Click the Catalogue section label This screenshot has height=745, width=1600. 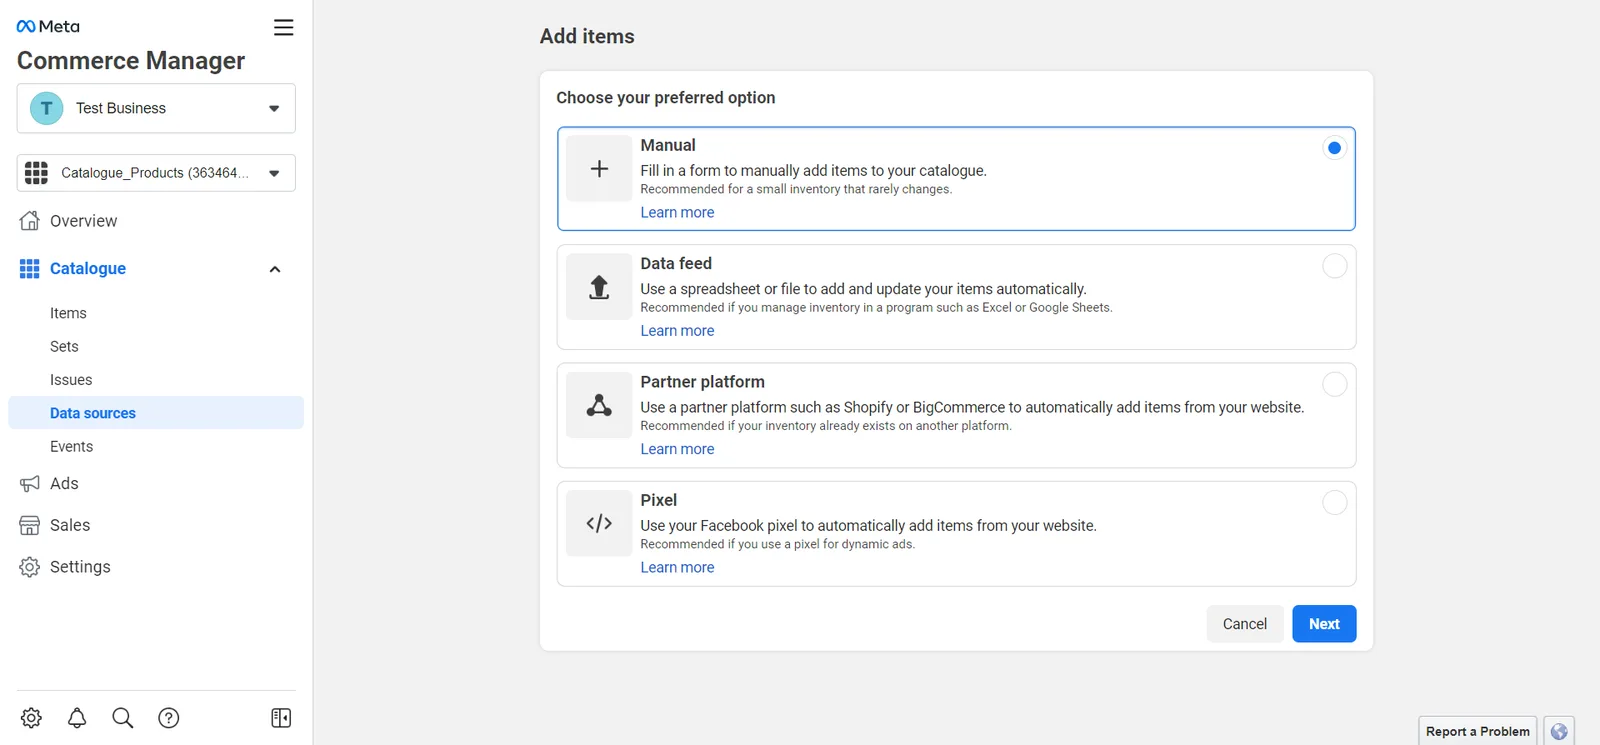[x=88, y=269]
